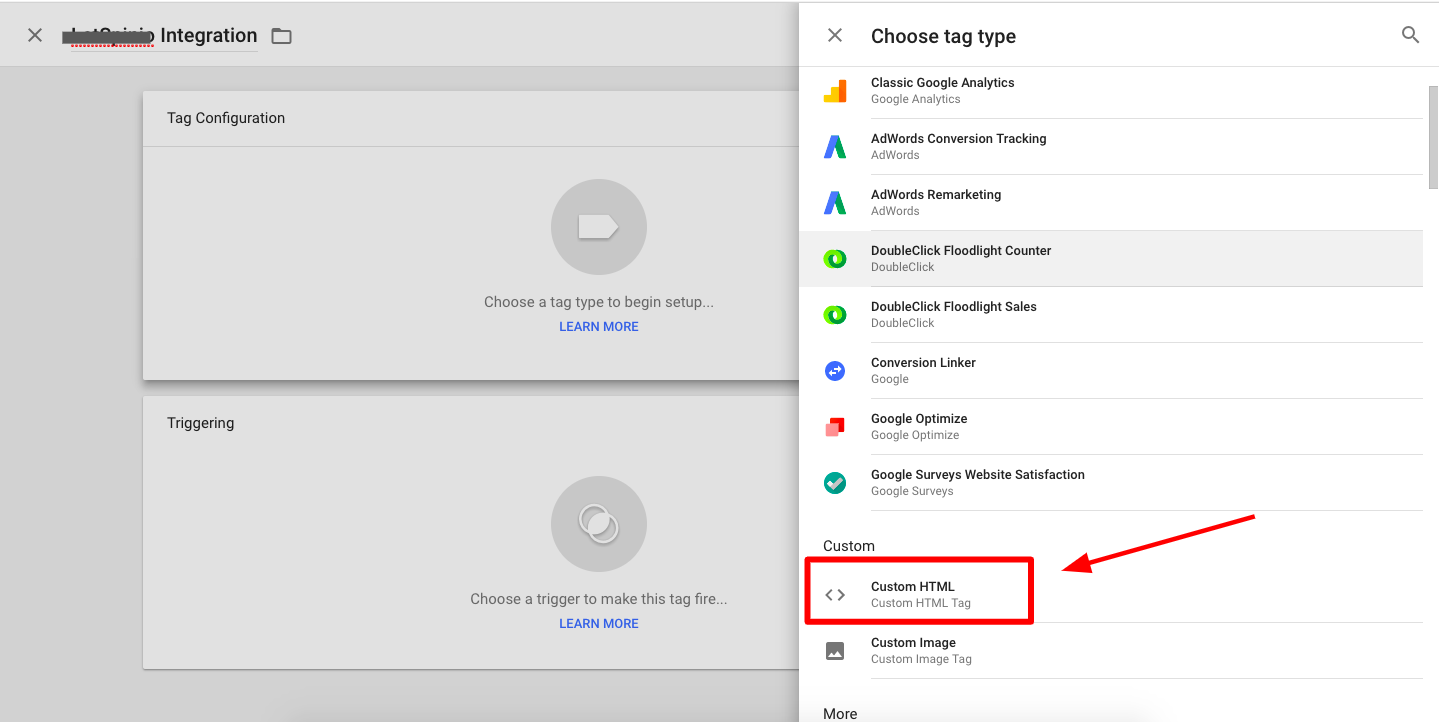1439x722 pixels.
Task: Click the 'Google Surveys' subtitle text
Action: pos(912,491)
